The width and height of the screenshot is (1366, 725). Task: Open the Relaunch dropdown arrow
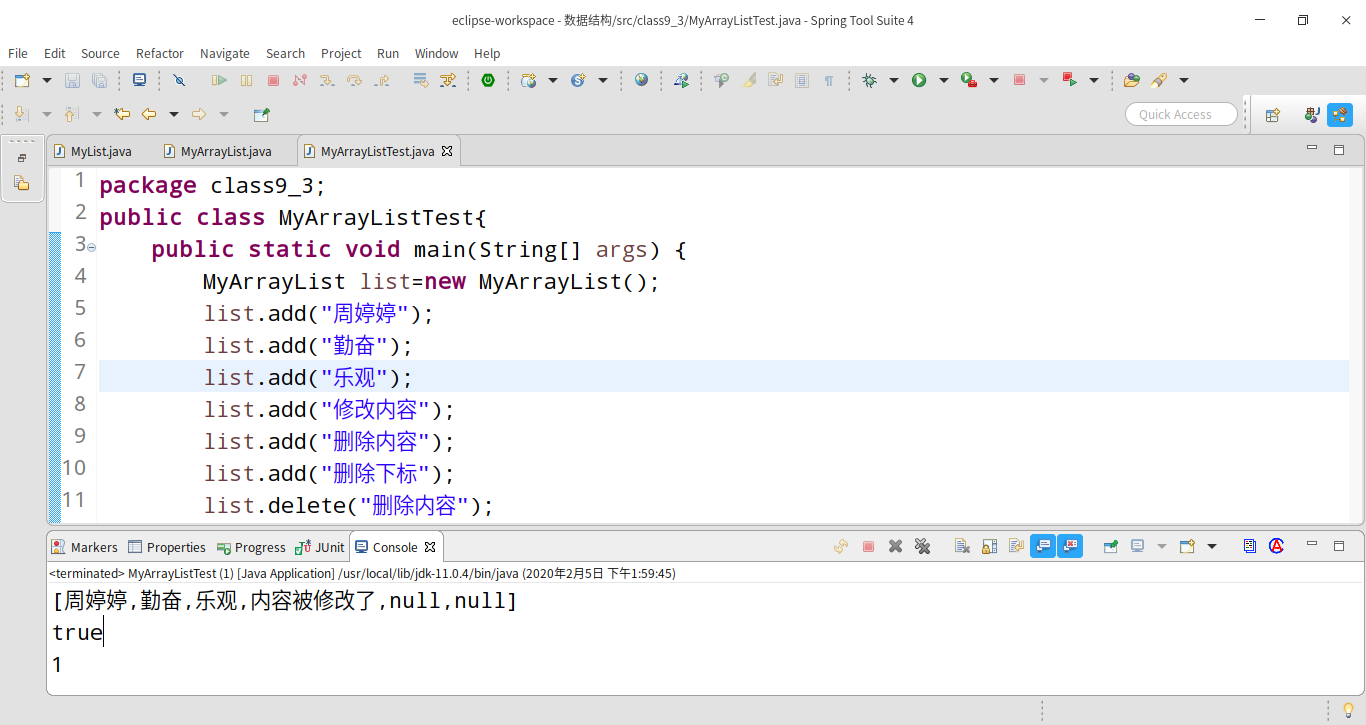point(1094,80)
